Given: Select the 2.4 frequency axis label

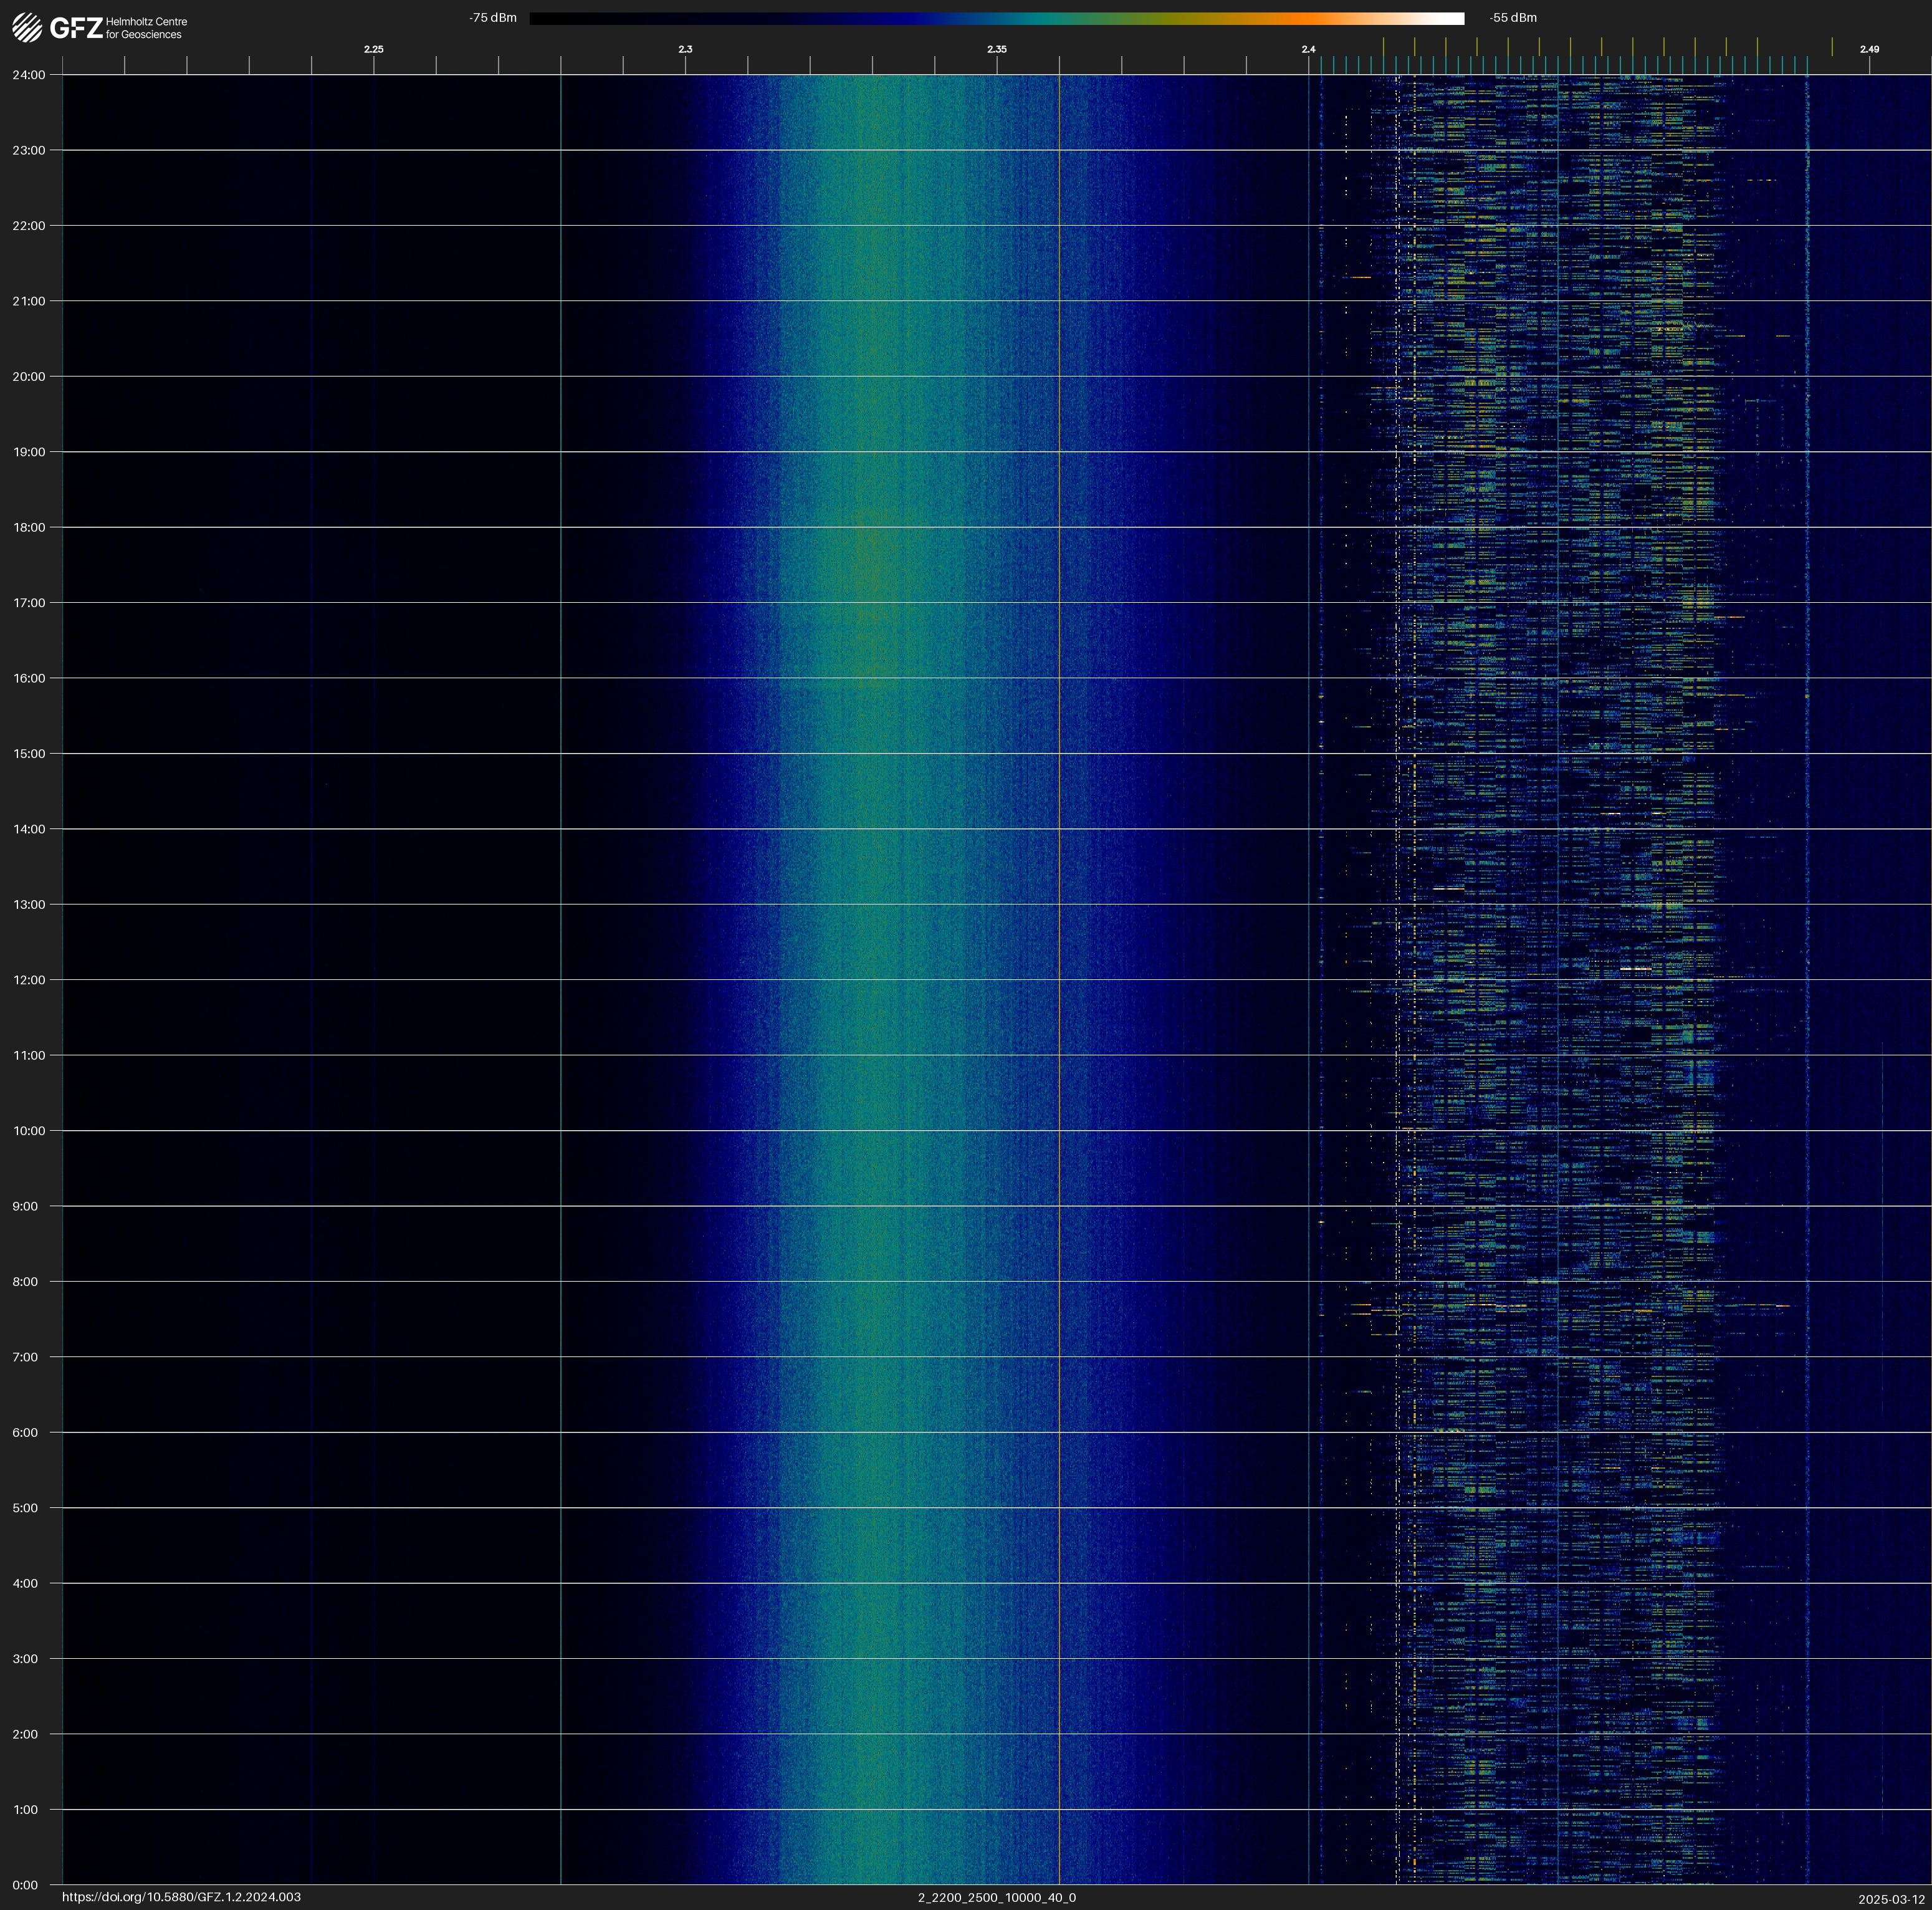Looking at the screenshot, I should [1308, 49].
